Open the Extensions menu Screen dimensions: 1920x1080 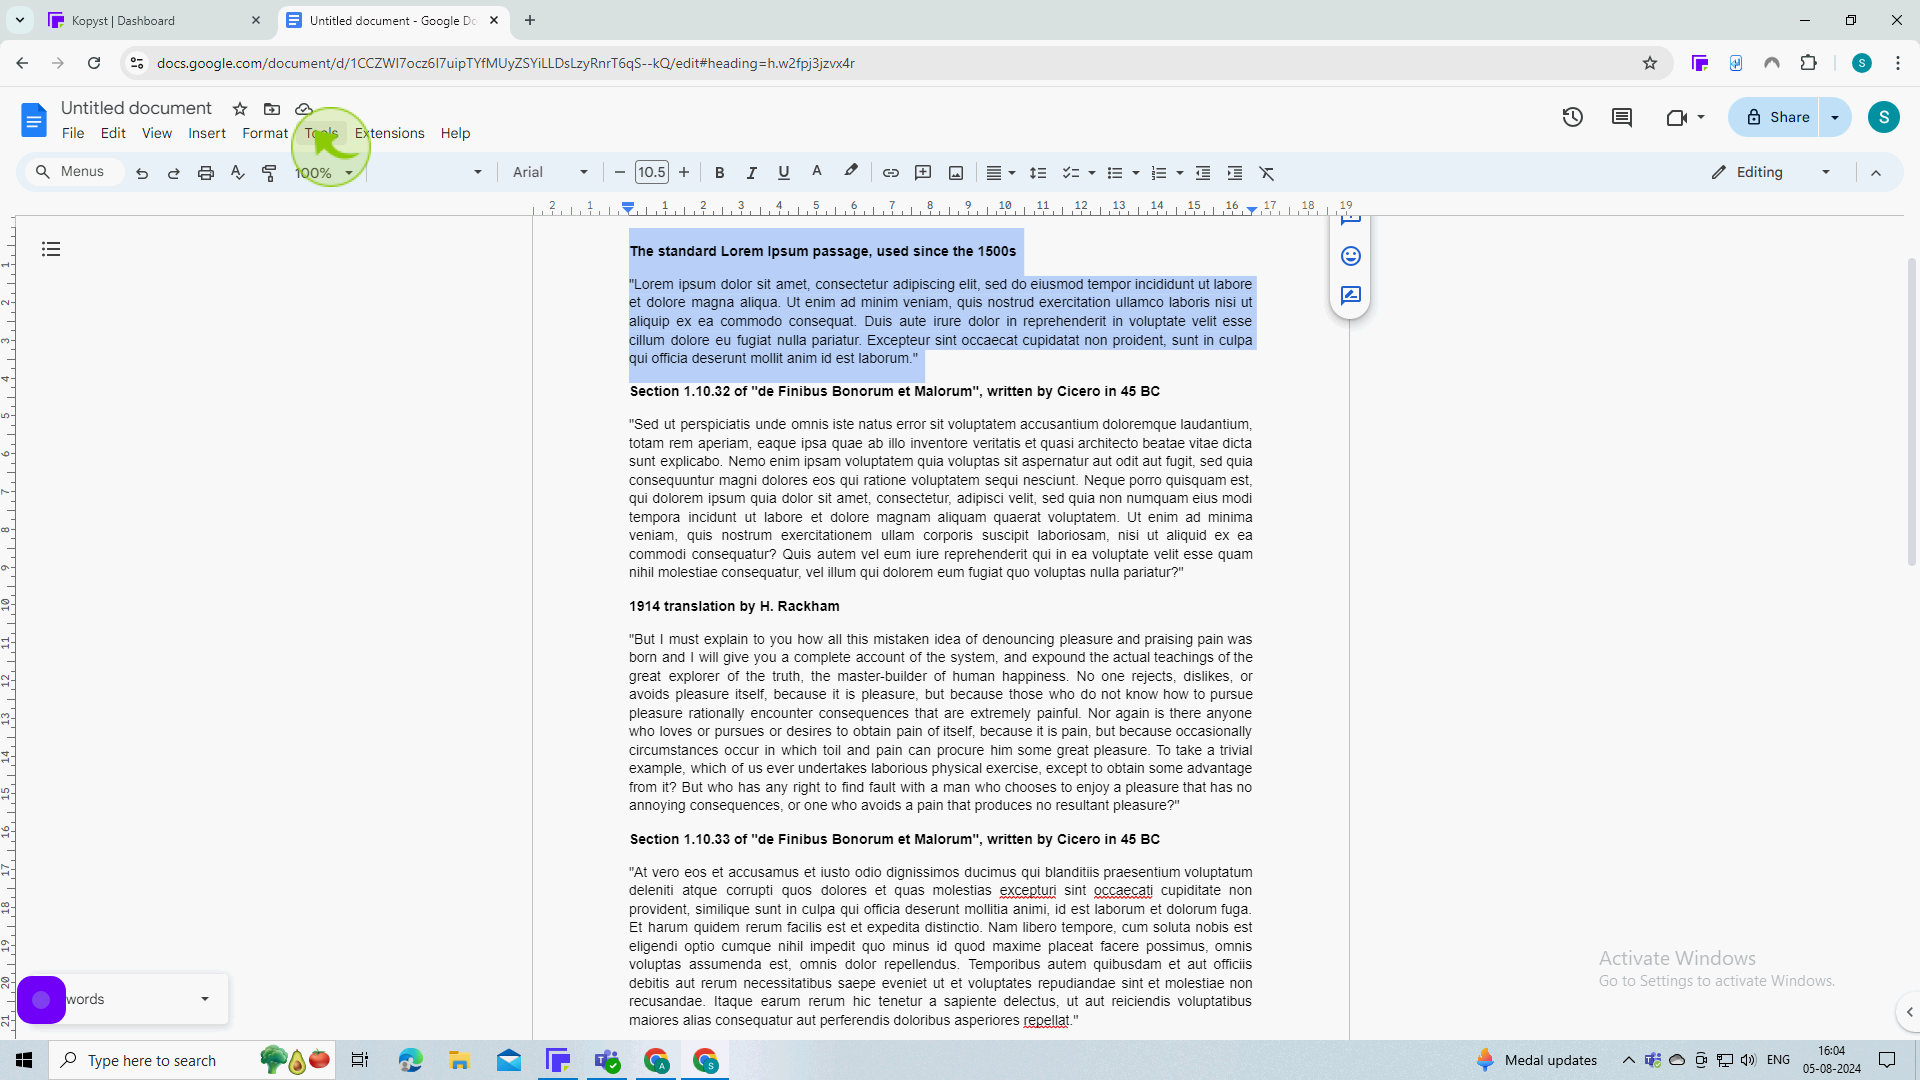[390, 133]
